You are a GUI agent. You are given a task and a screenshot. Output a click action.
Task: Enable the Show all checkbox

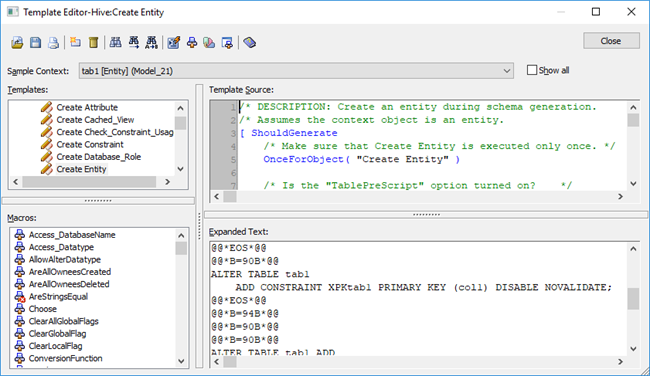point(532,70)
